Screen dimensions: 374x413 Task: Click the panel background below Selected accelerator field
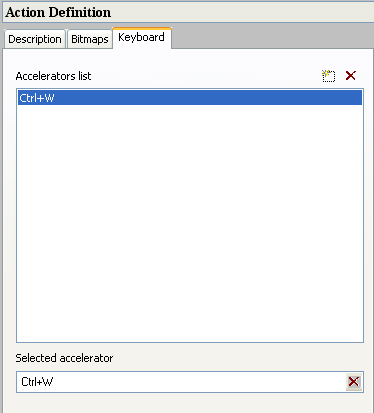coord(188,403)
